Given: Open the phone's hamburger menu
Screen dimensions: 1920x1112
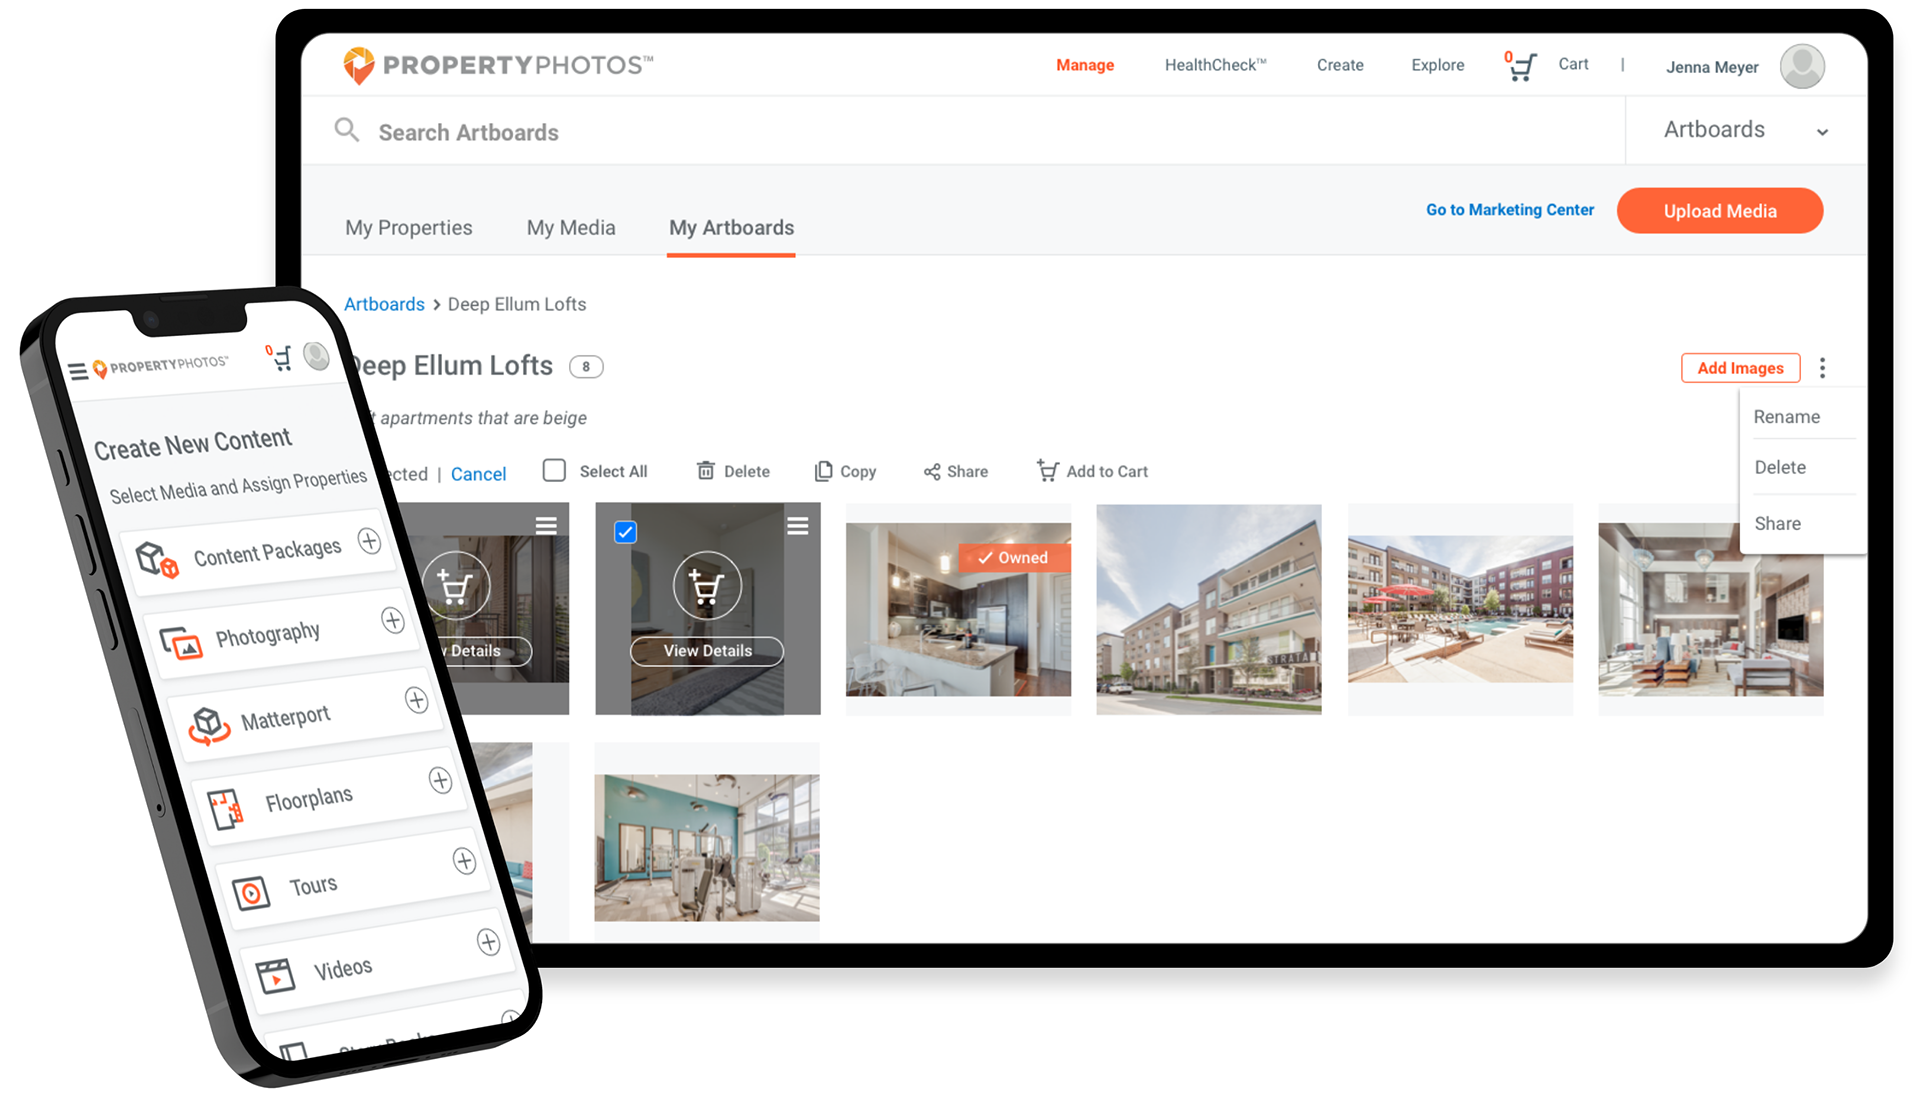Looking at the screenshot, I should pyautogui.click(x=77, y=372).
